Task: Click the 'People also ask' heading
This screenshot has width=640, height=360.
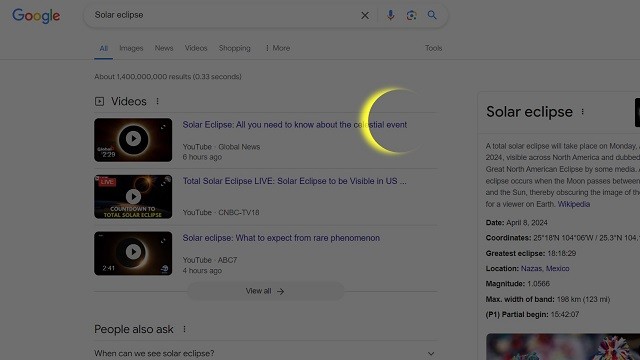Action: click(x=134, y=329)
